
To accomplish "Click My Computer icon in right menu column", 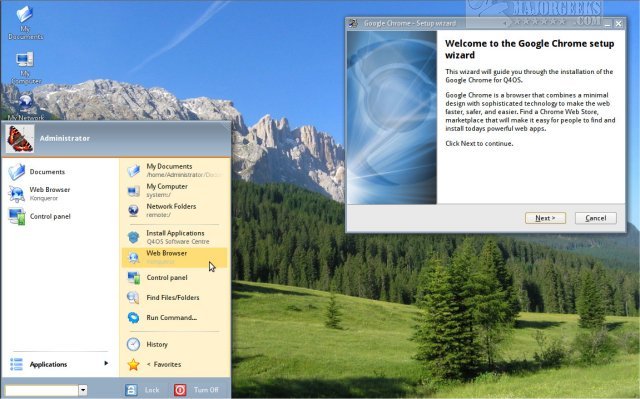I will 133,191.
